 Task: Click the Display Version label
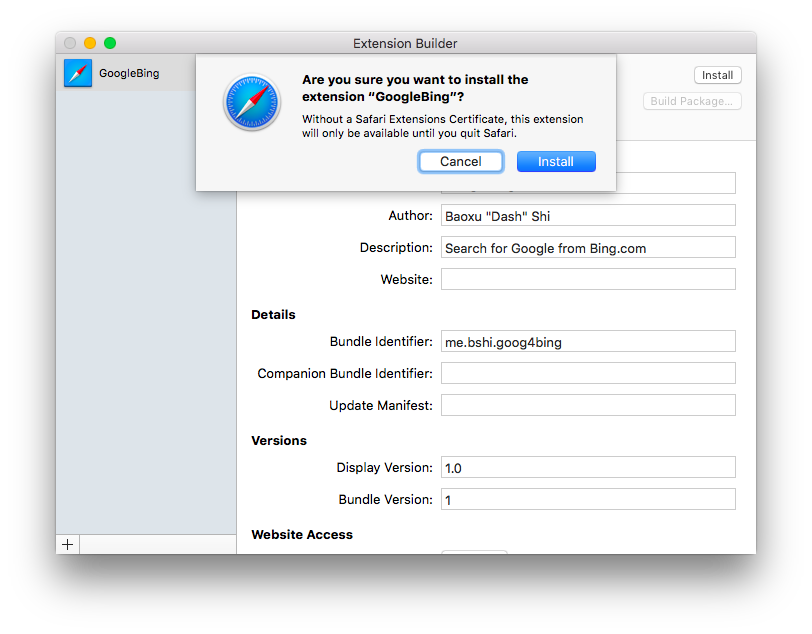point(384,467)
